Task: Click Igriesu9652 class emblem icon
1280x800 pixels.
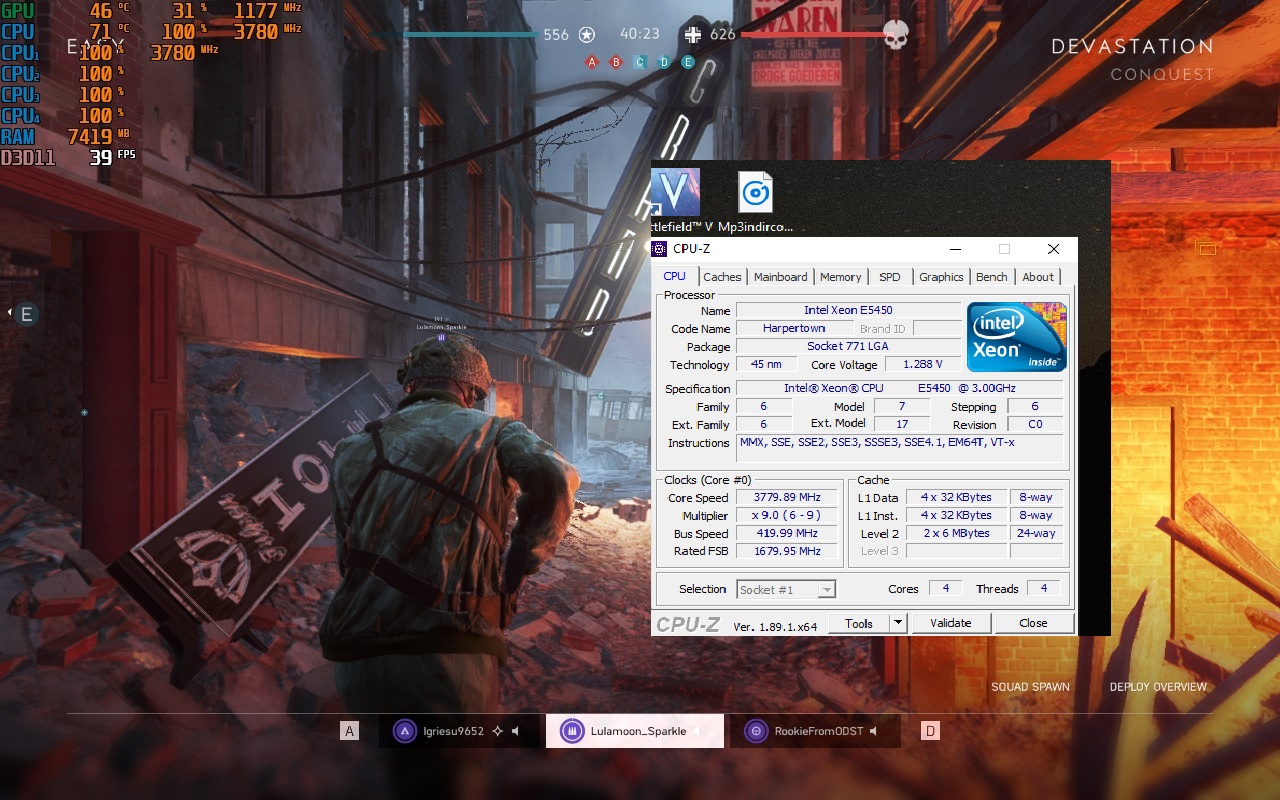Action: pos(404,731)
